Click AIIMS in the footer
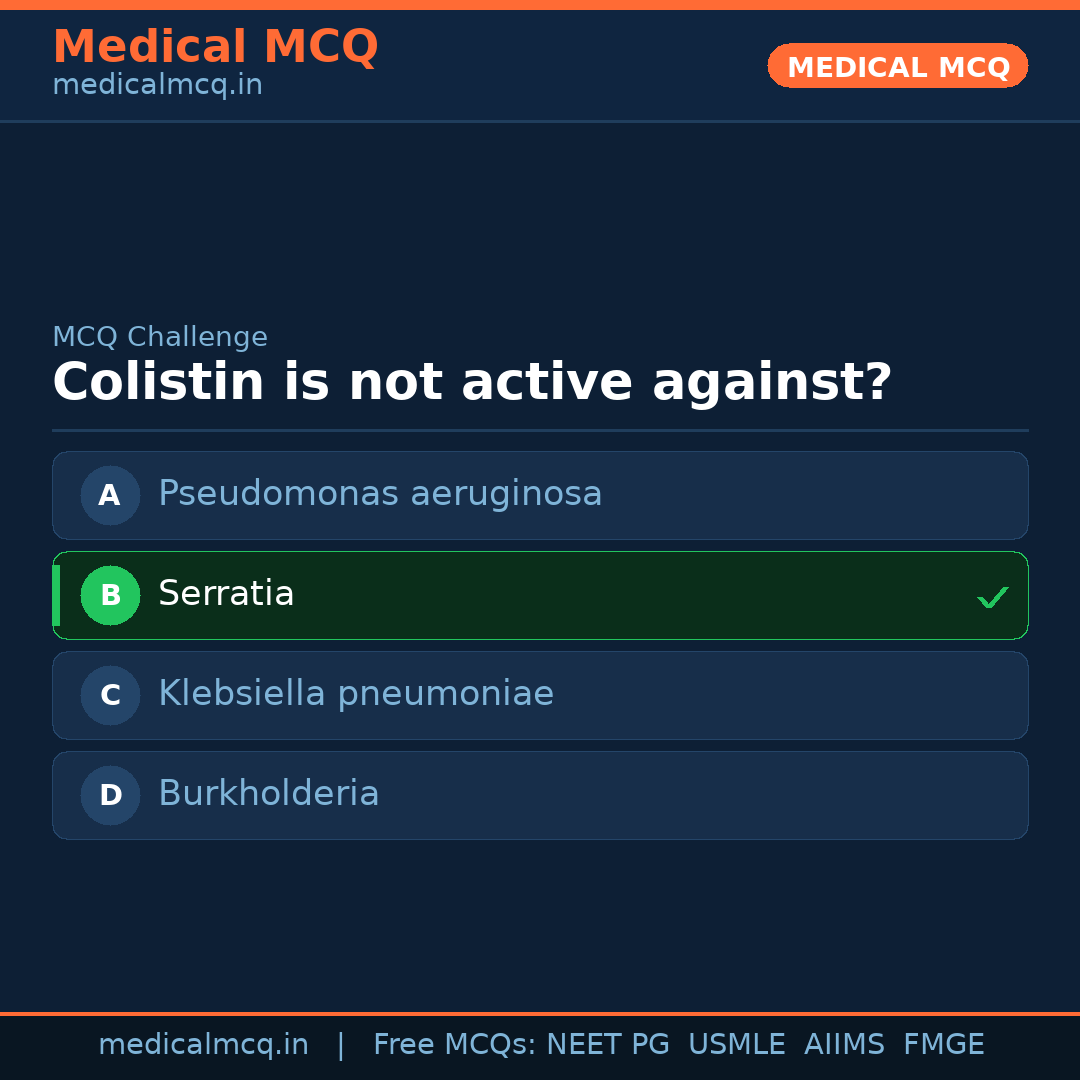This screenshot has width=1080, height=1080. [844, 1045]
